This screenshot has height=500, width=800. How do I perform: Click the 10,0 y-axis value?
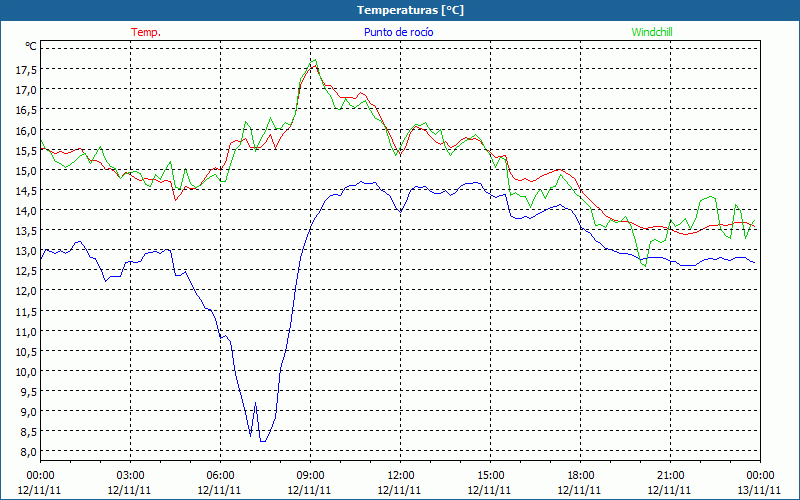tap(26, 372)
